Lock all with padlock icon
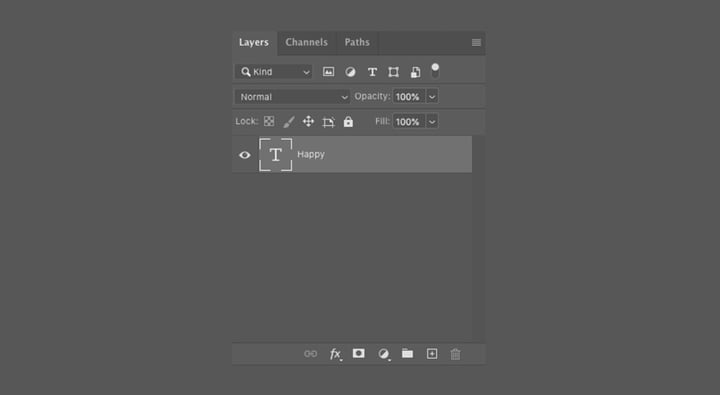This screenshot has height=395, width=720. 349,121
